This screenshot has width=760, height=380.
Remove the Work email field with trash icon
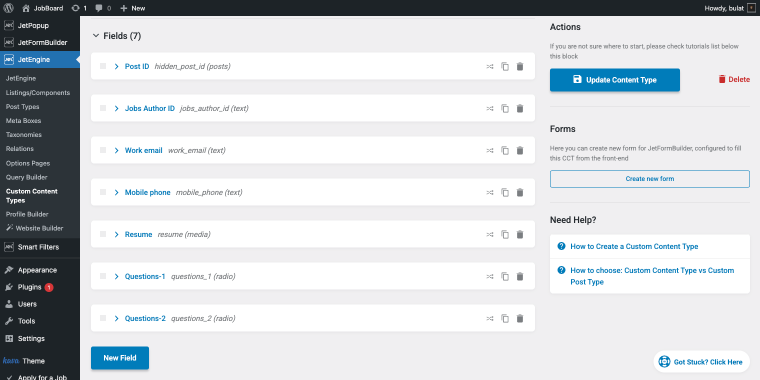coord(520,151)
